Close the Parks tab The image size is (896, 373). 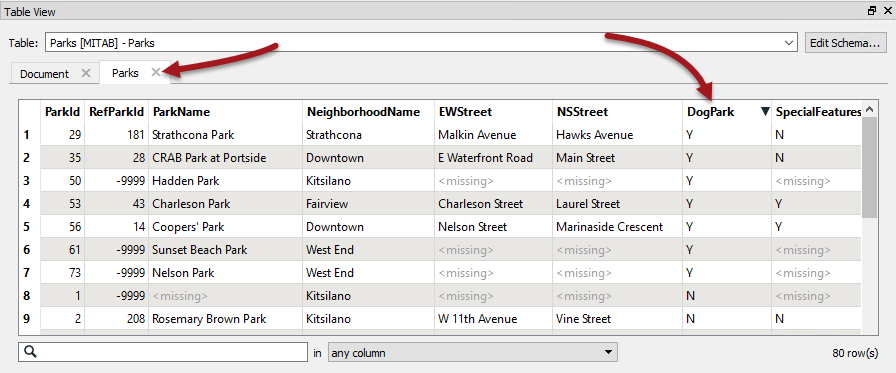(x=155, y=72)
